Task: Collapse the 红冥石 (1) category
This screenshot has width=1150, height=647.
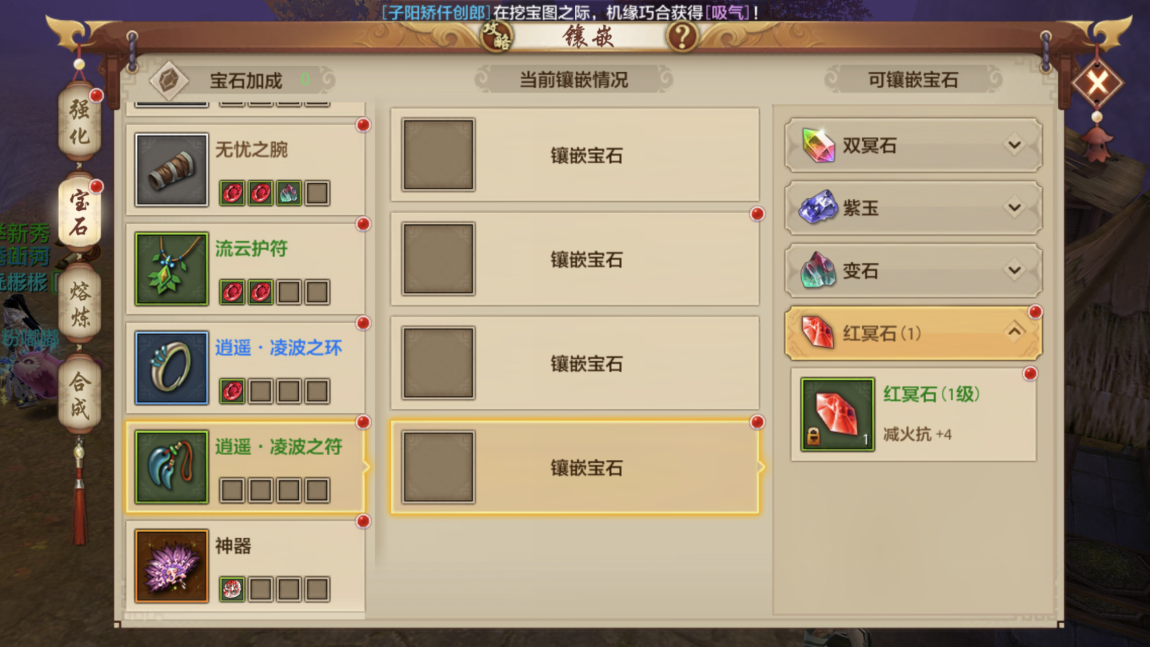Action: (x=913, y=334)
